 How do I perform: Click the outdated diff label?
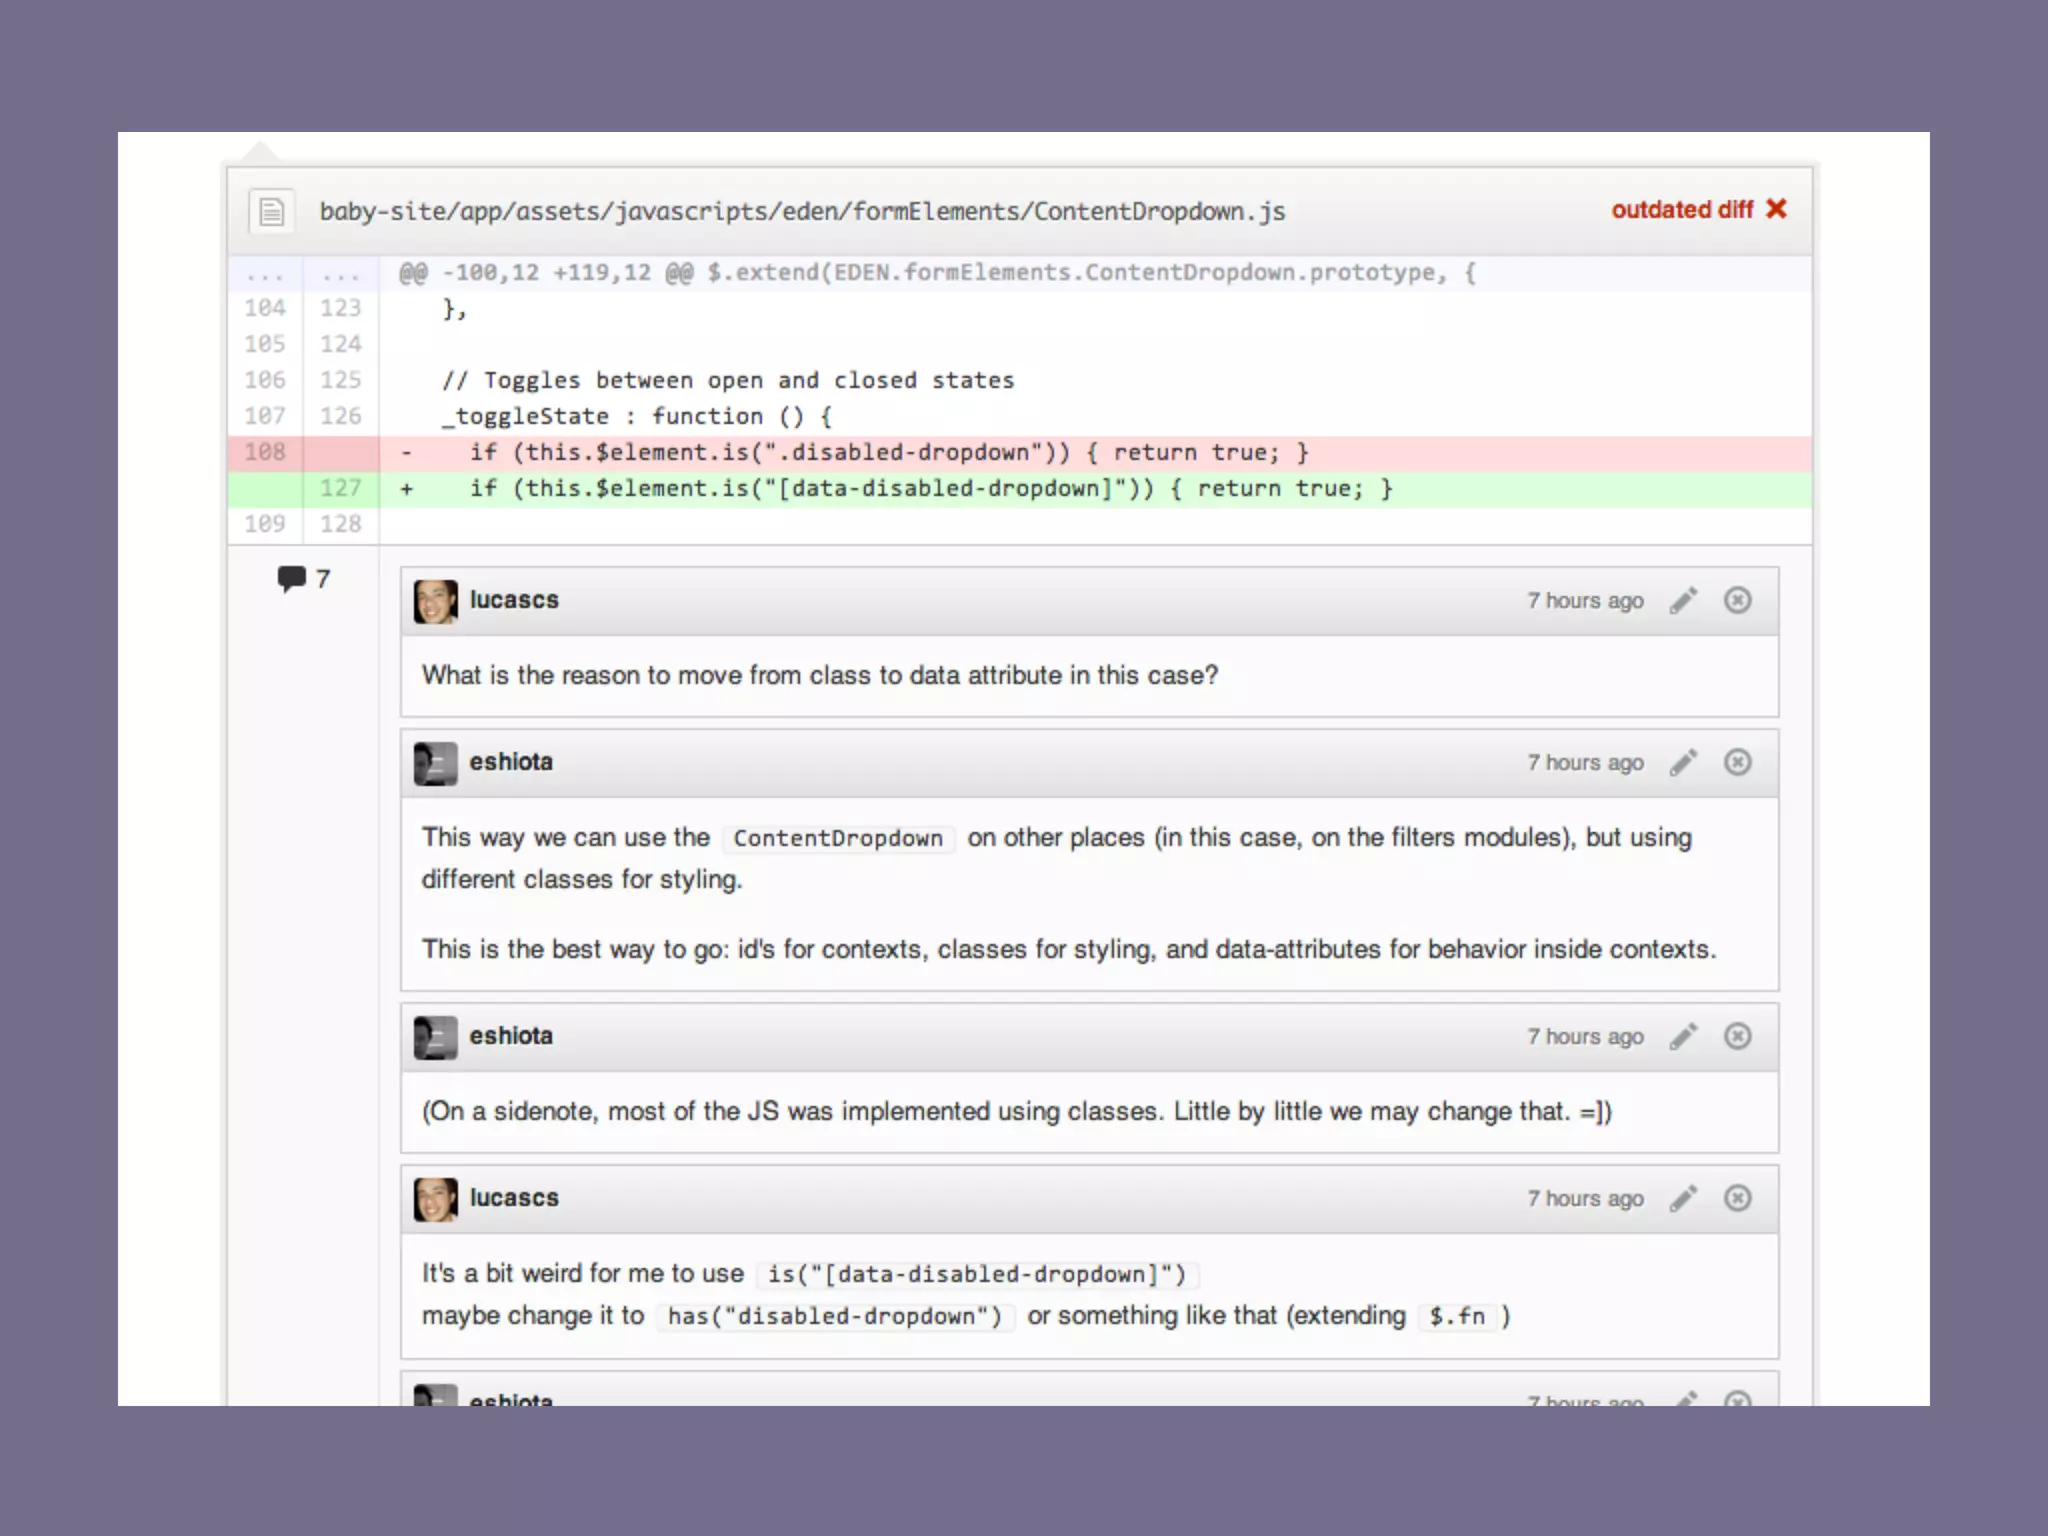click(x=1681, y=210)
